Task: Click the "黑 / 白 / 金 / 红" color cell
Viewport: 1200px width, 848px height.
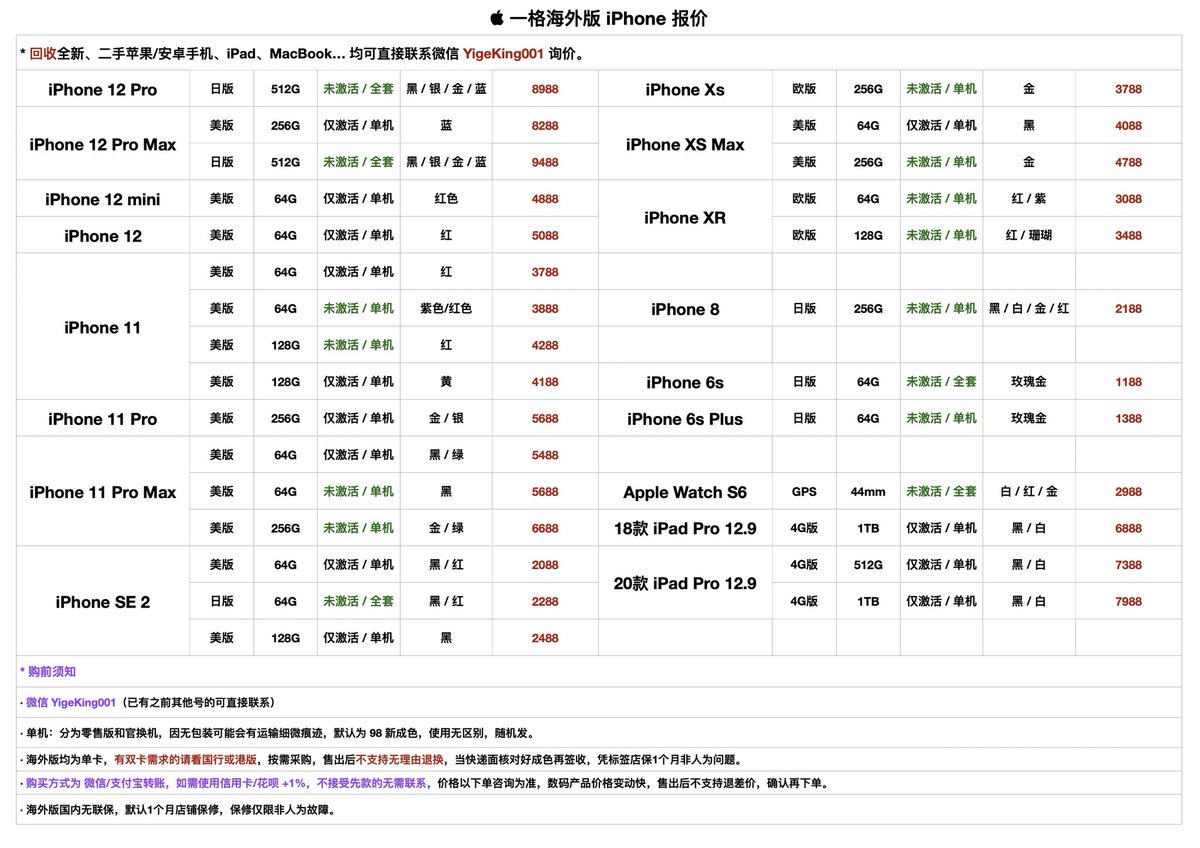Action: (1029, 309)
